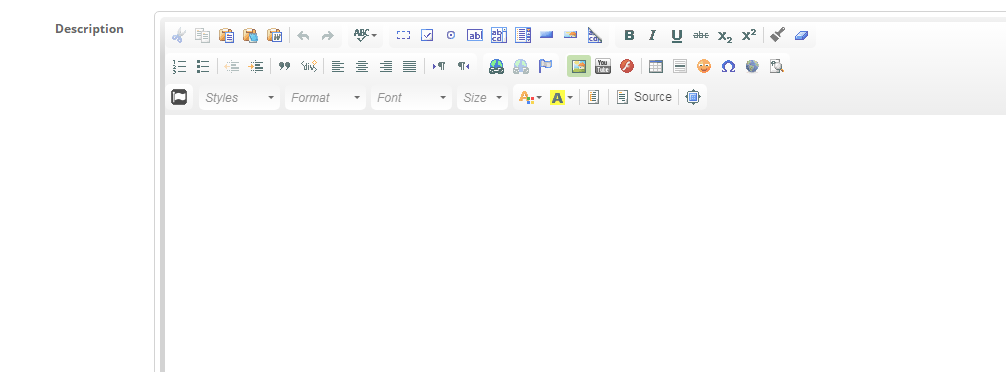
Task: Insert an anchor with flag icon
Action: [545, 66]
